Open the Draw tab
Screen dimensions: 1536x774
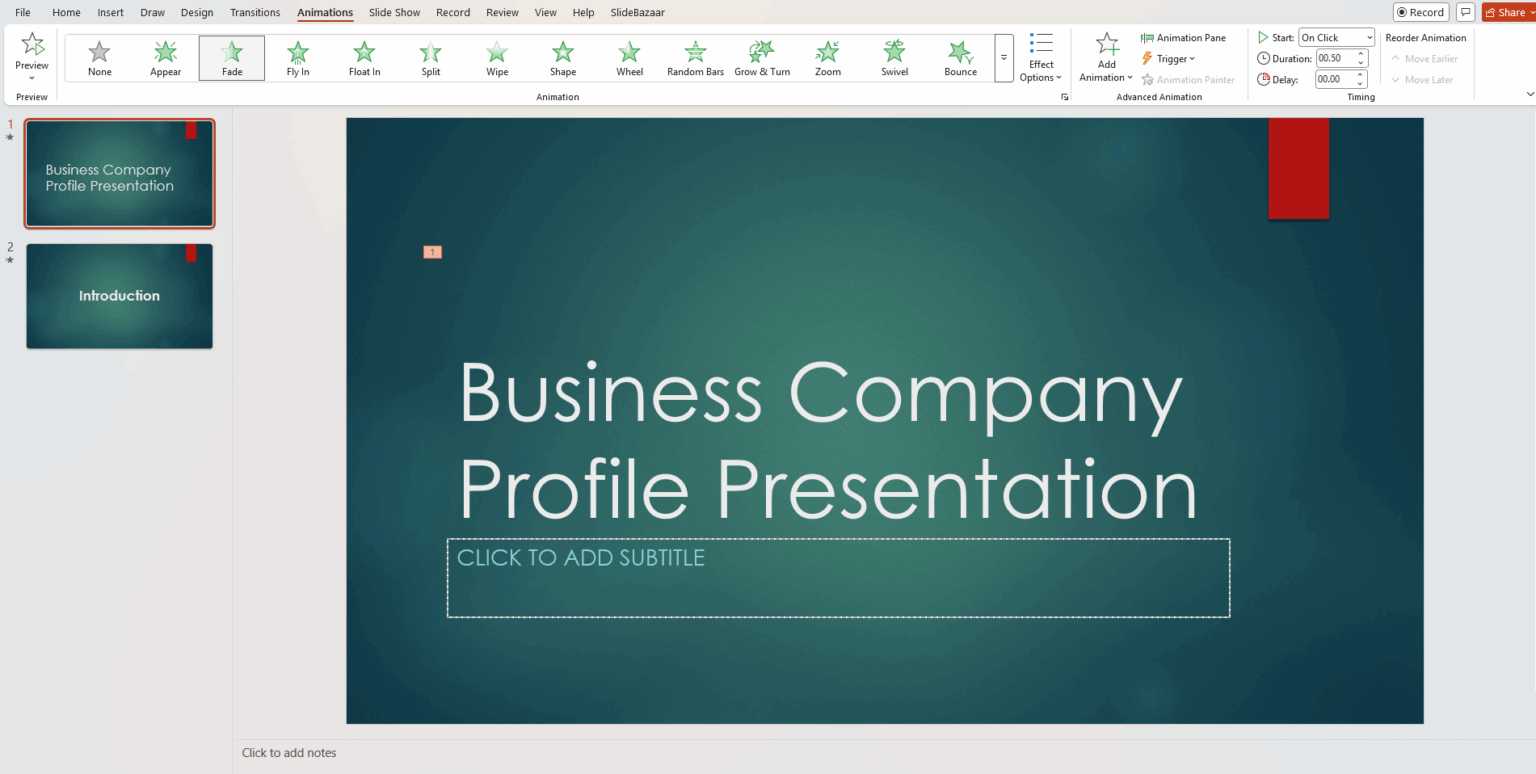(153, 12)
